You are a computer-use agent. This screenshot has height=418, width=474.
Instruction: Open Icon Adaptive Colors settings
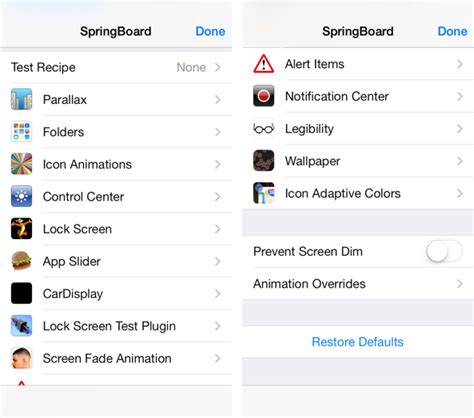358,193
